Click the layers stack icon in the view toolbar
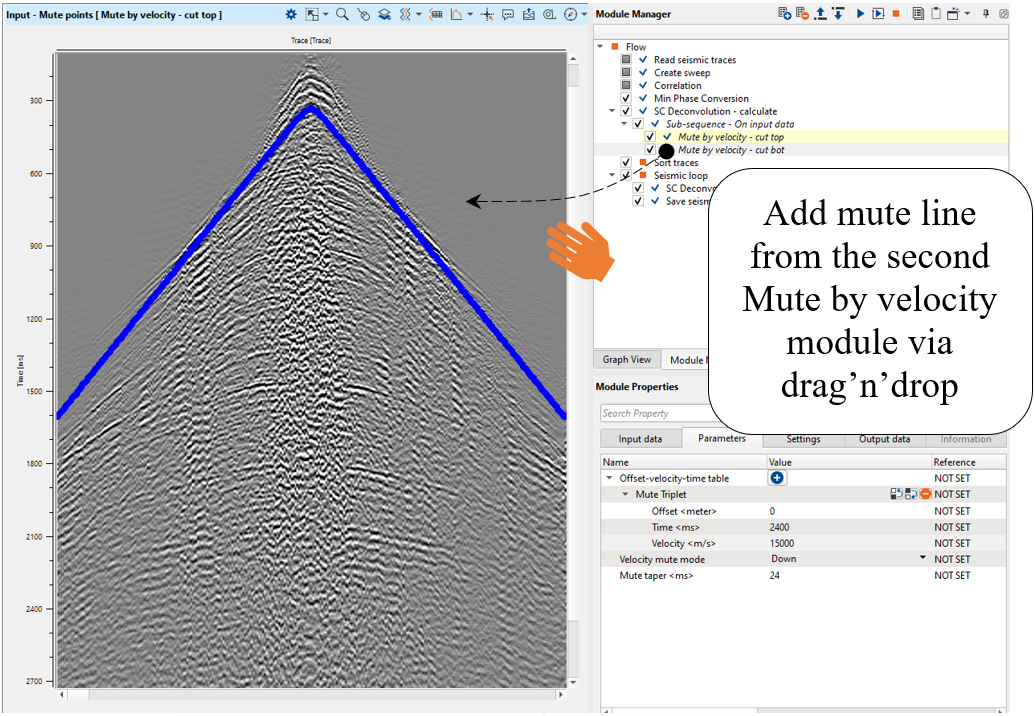Image resolution: width=1035 pixels, height=716 pixels. [x=384, y=14]
